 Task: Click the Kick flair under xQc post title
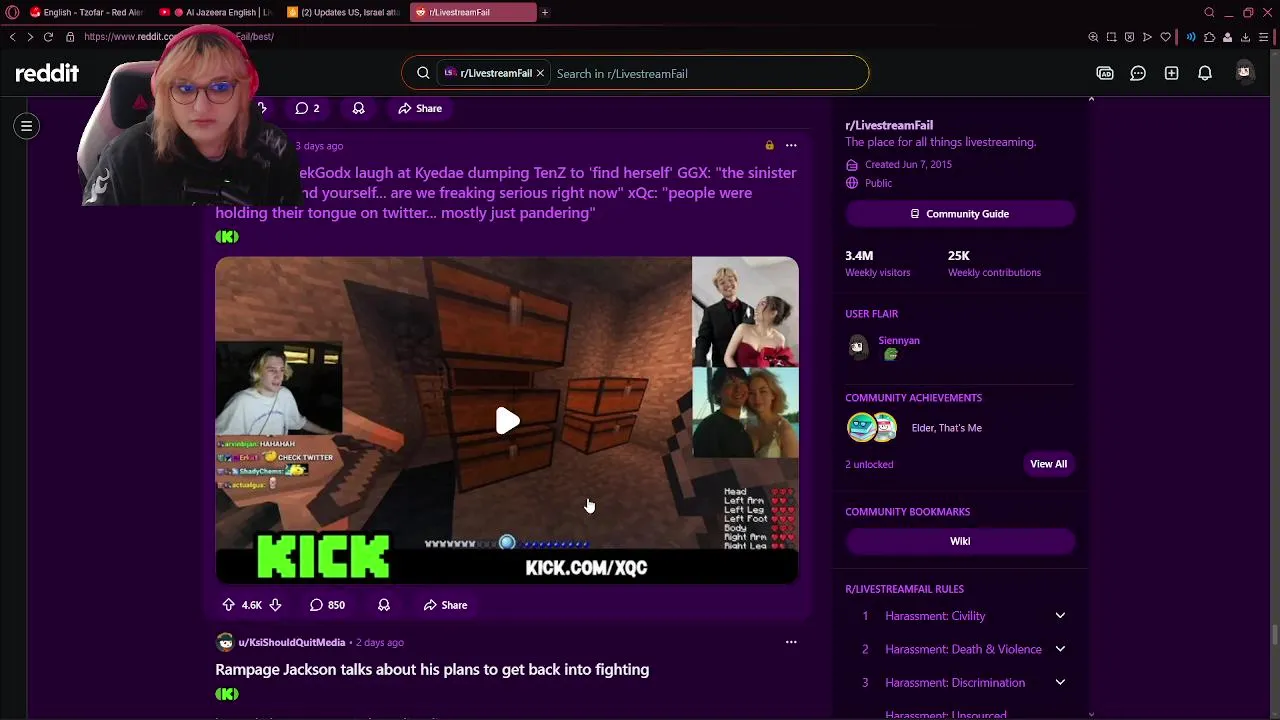click(x=227, y=237)
